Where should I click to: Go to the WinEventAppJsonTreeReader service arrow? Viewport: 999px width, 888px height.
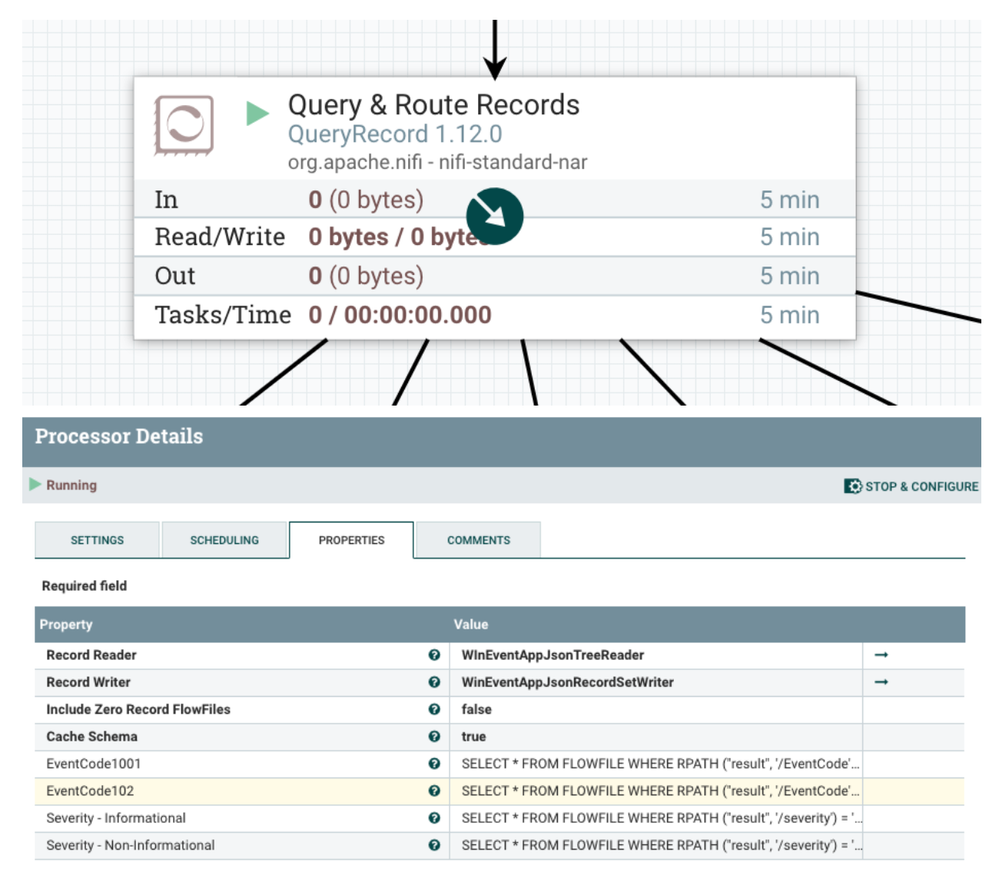pos(881,655)
